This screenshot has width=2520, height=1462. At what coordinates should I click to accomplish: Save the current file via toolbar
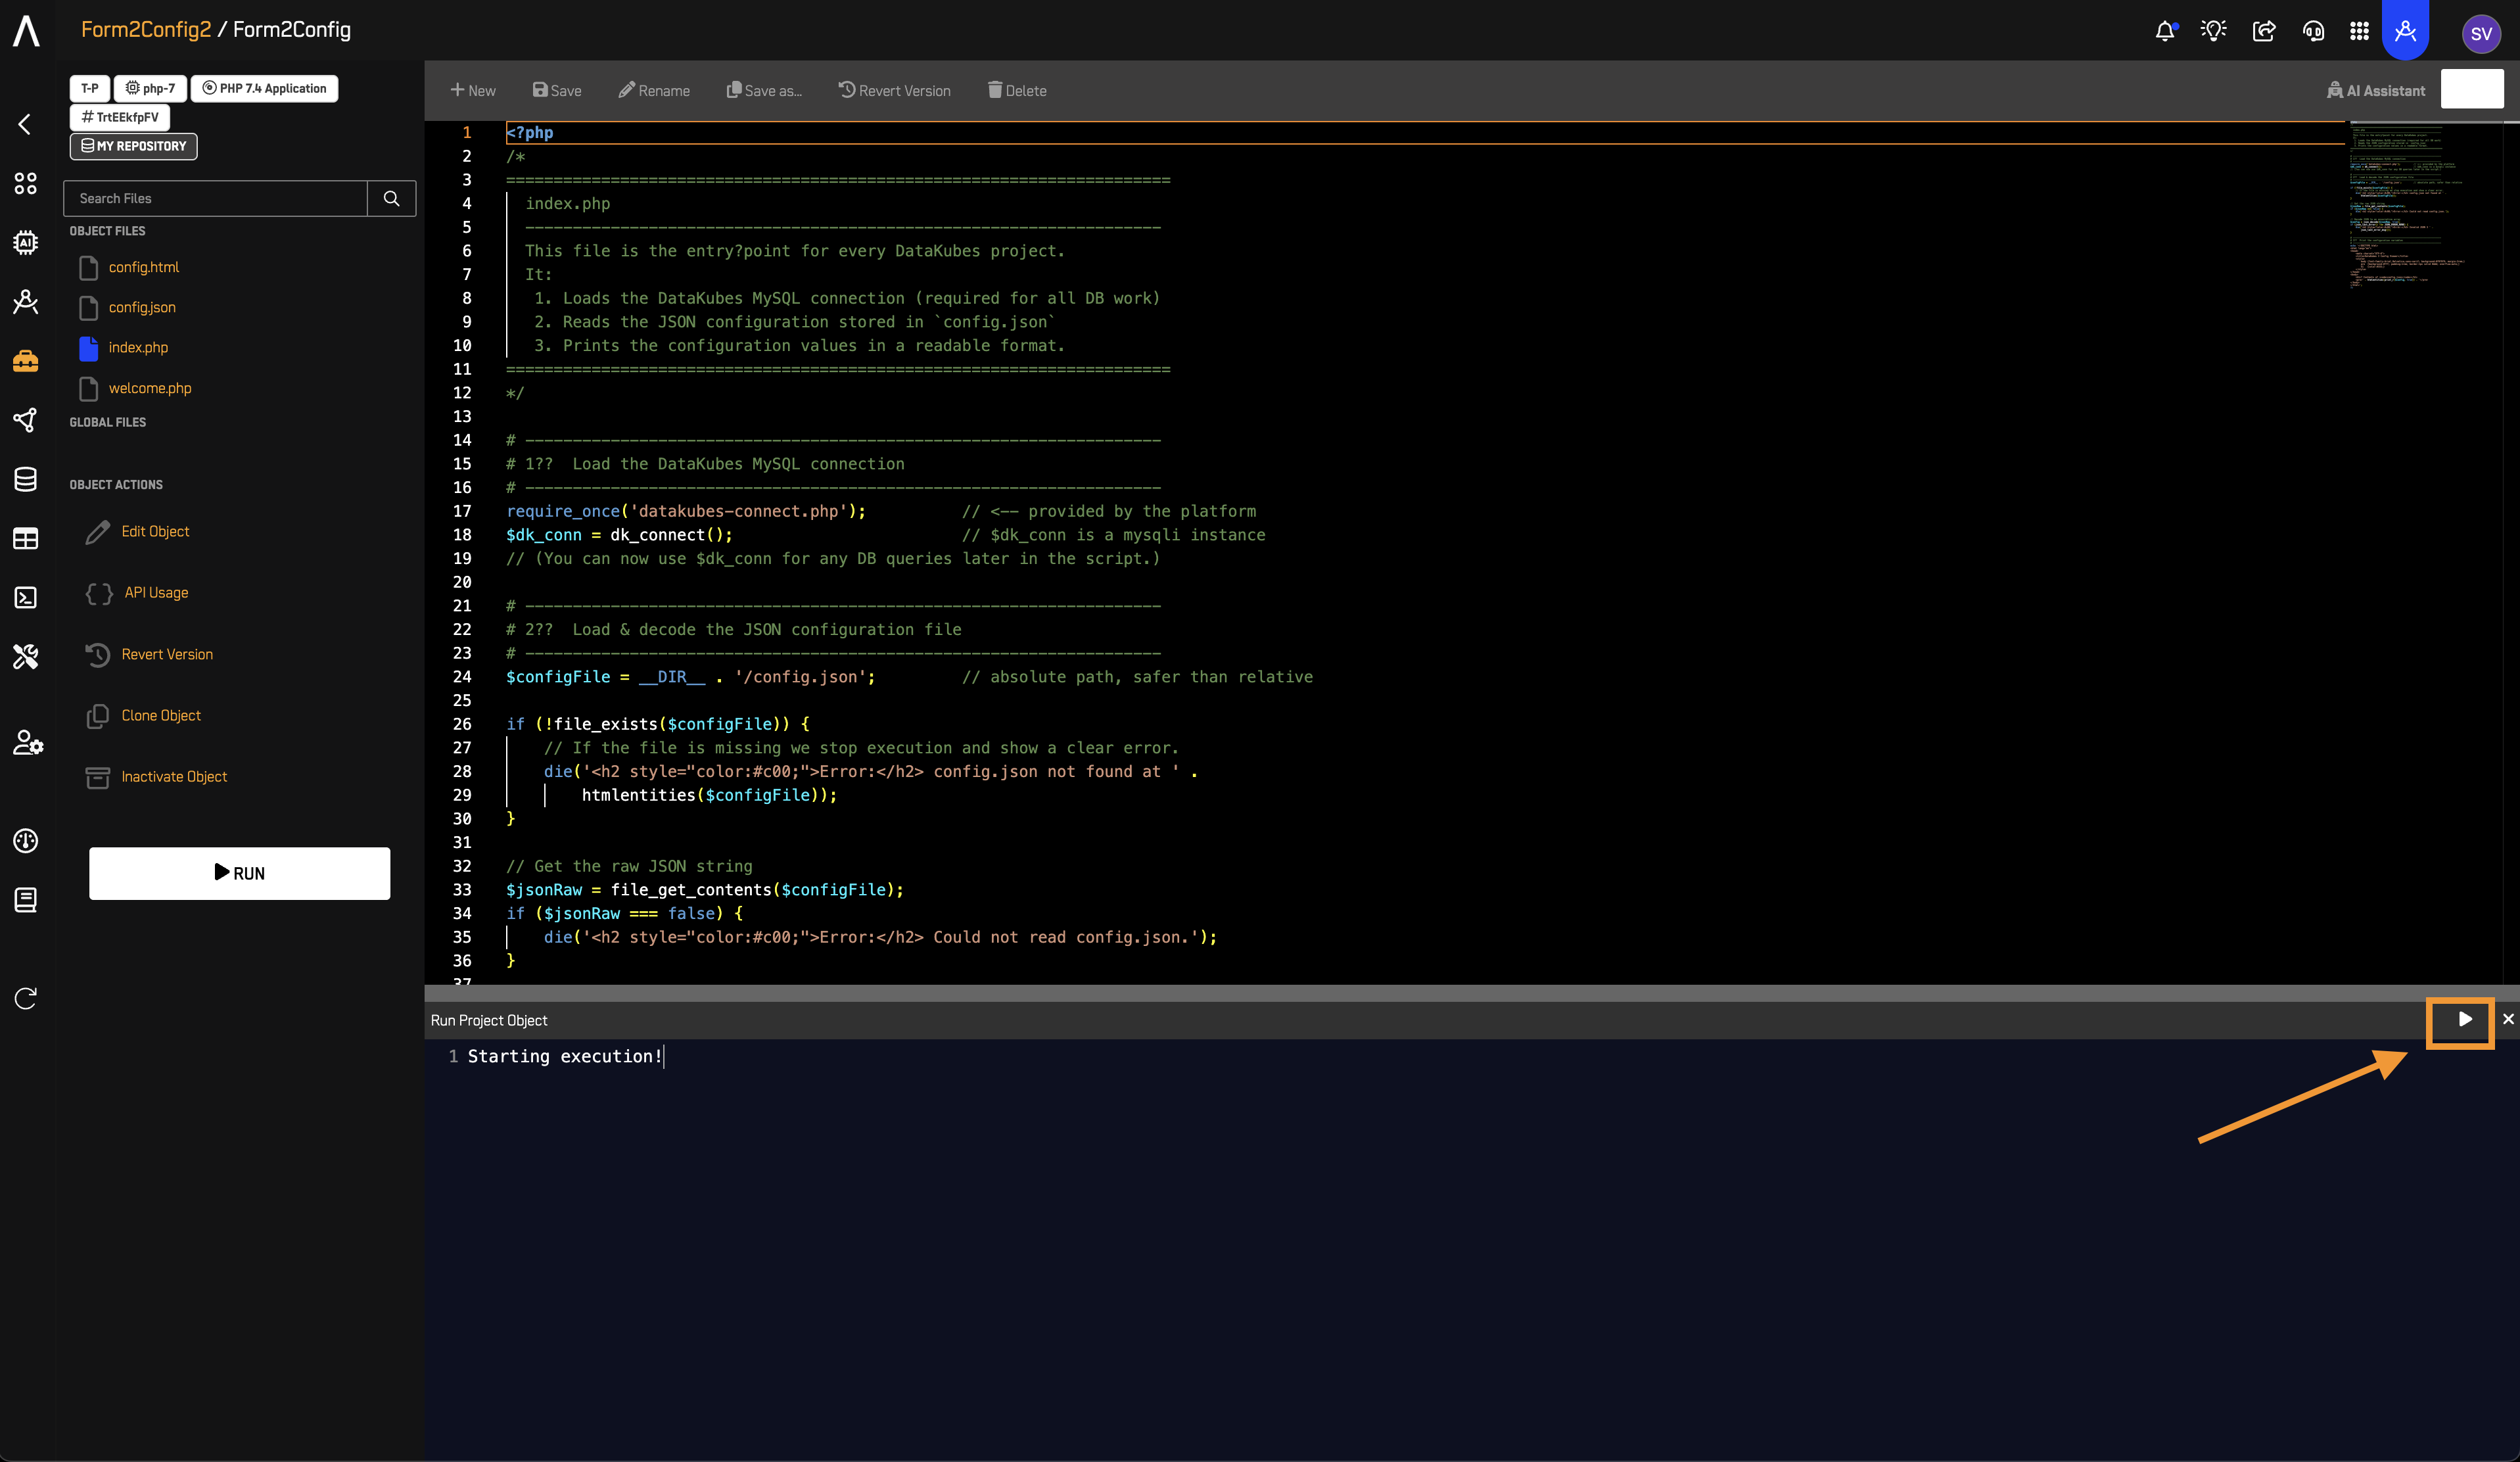pos(557,90)
